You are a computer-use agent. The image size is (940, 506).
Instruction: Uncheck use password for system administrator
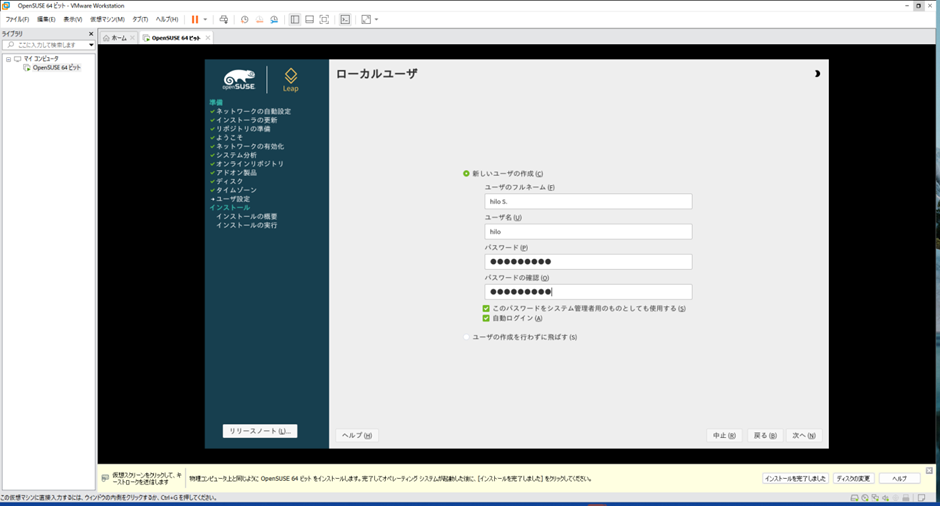pos(487,309)
